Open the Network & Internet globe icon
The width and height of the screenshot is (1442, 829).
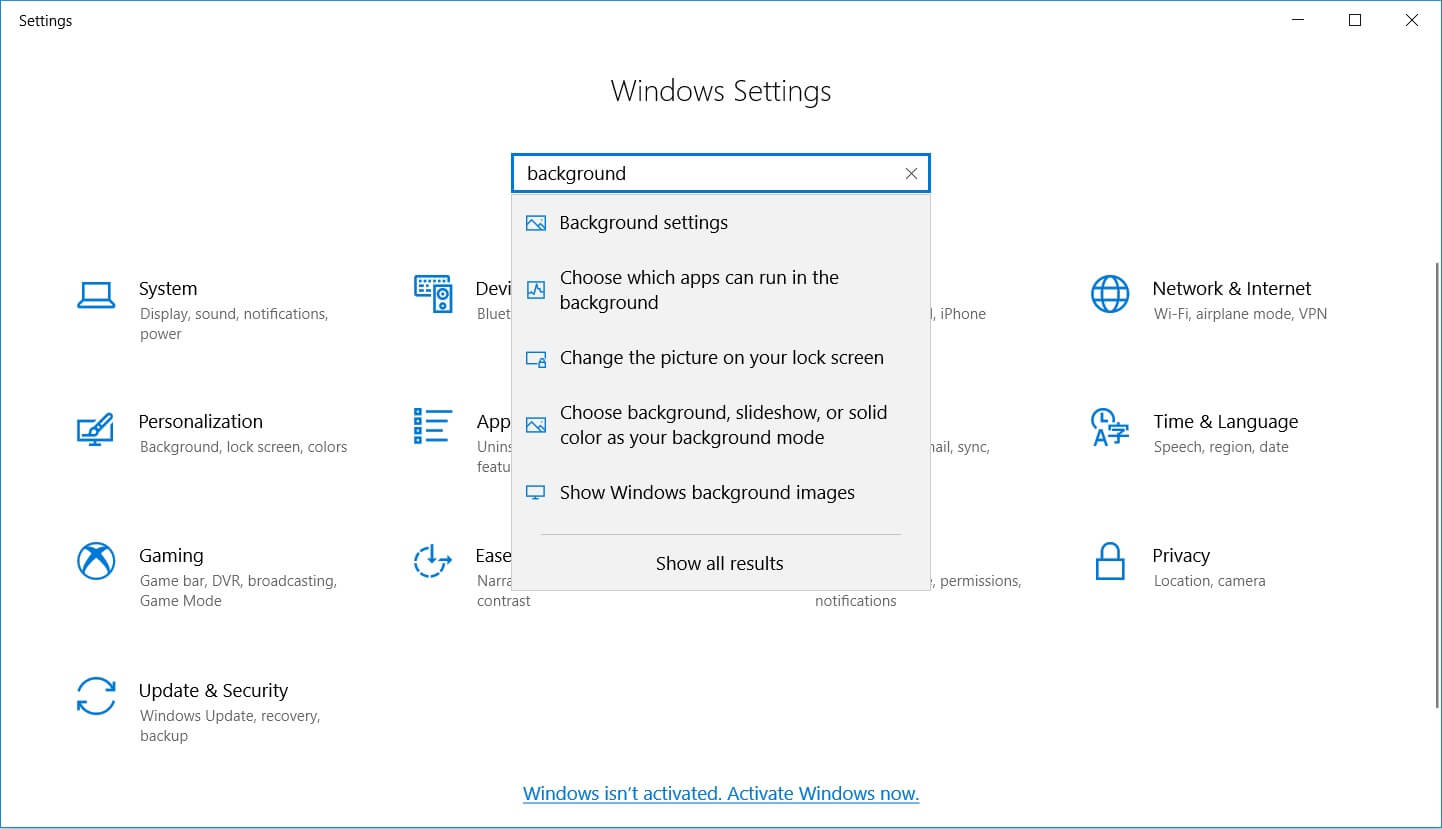1110,294
